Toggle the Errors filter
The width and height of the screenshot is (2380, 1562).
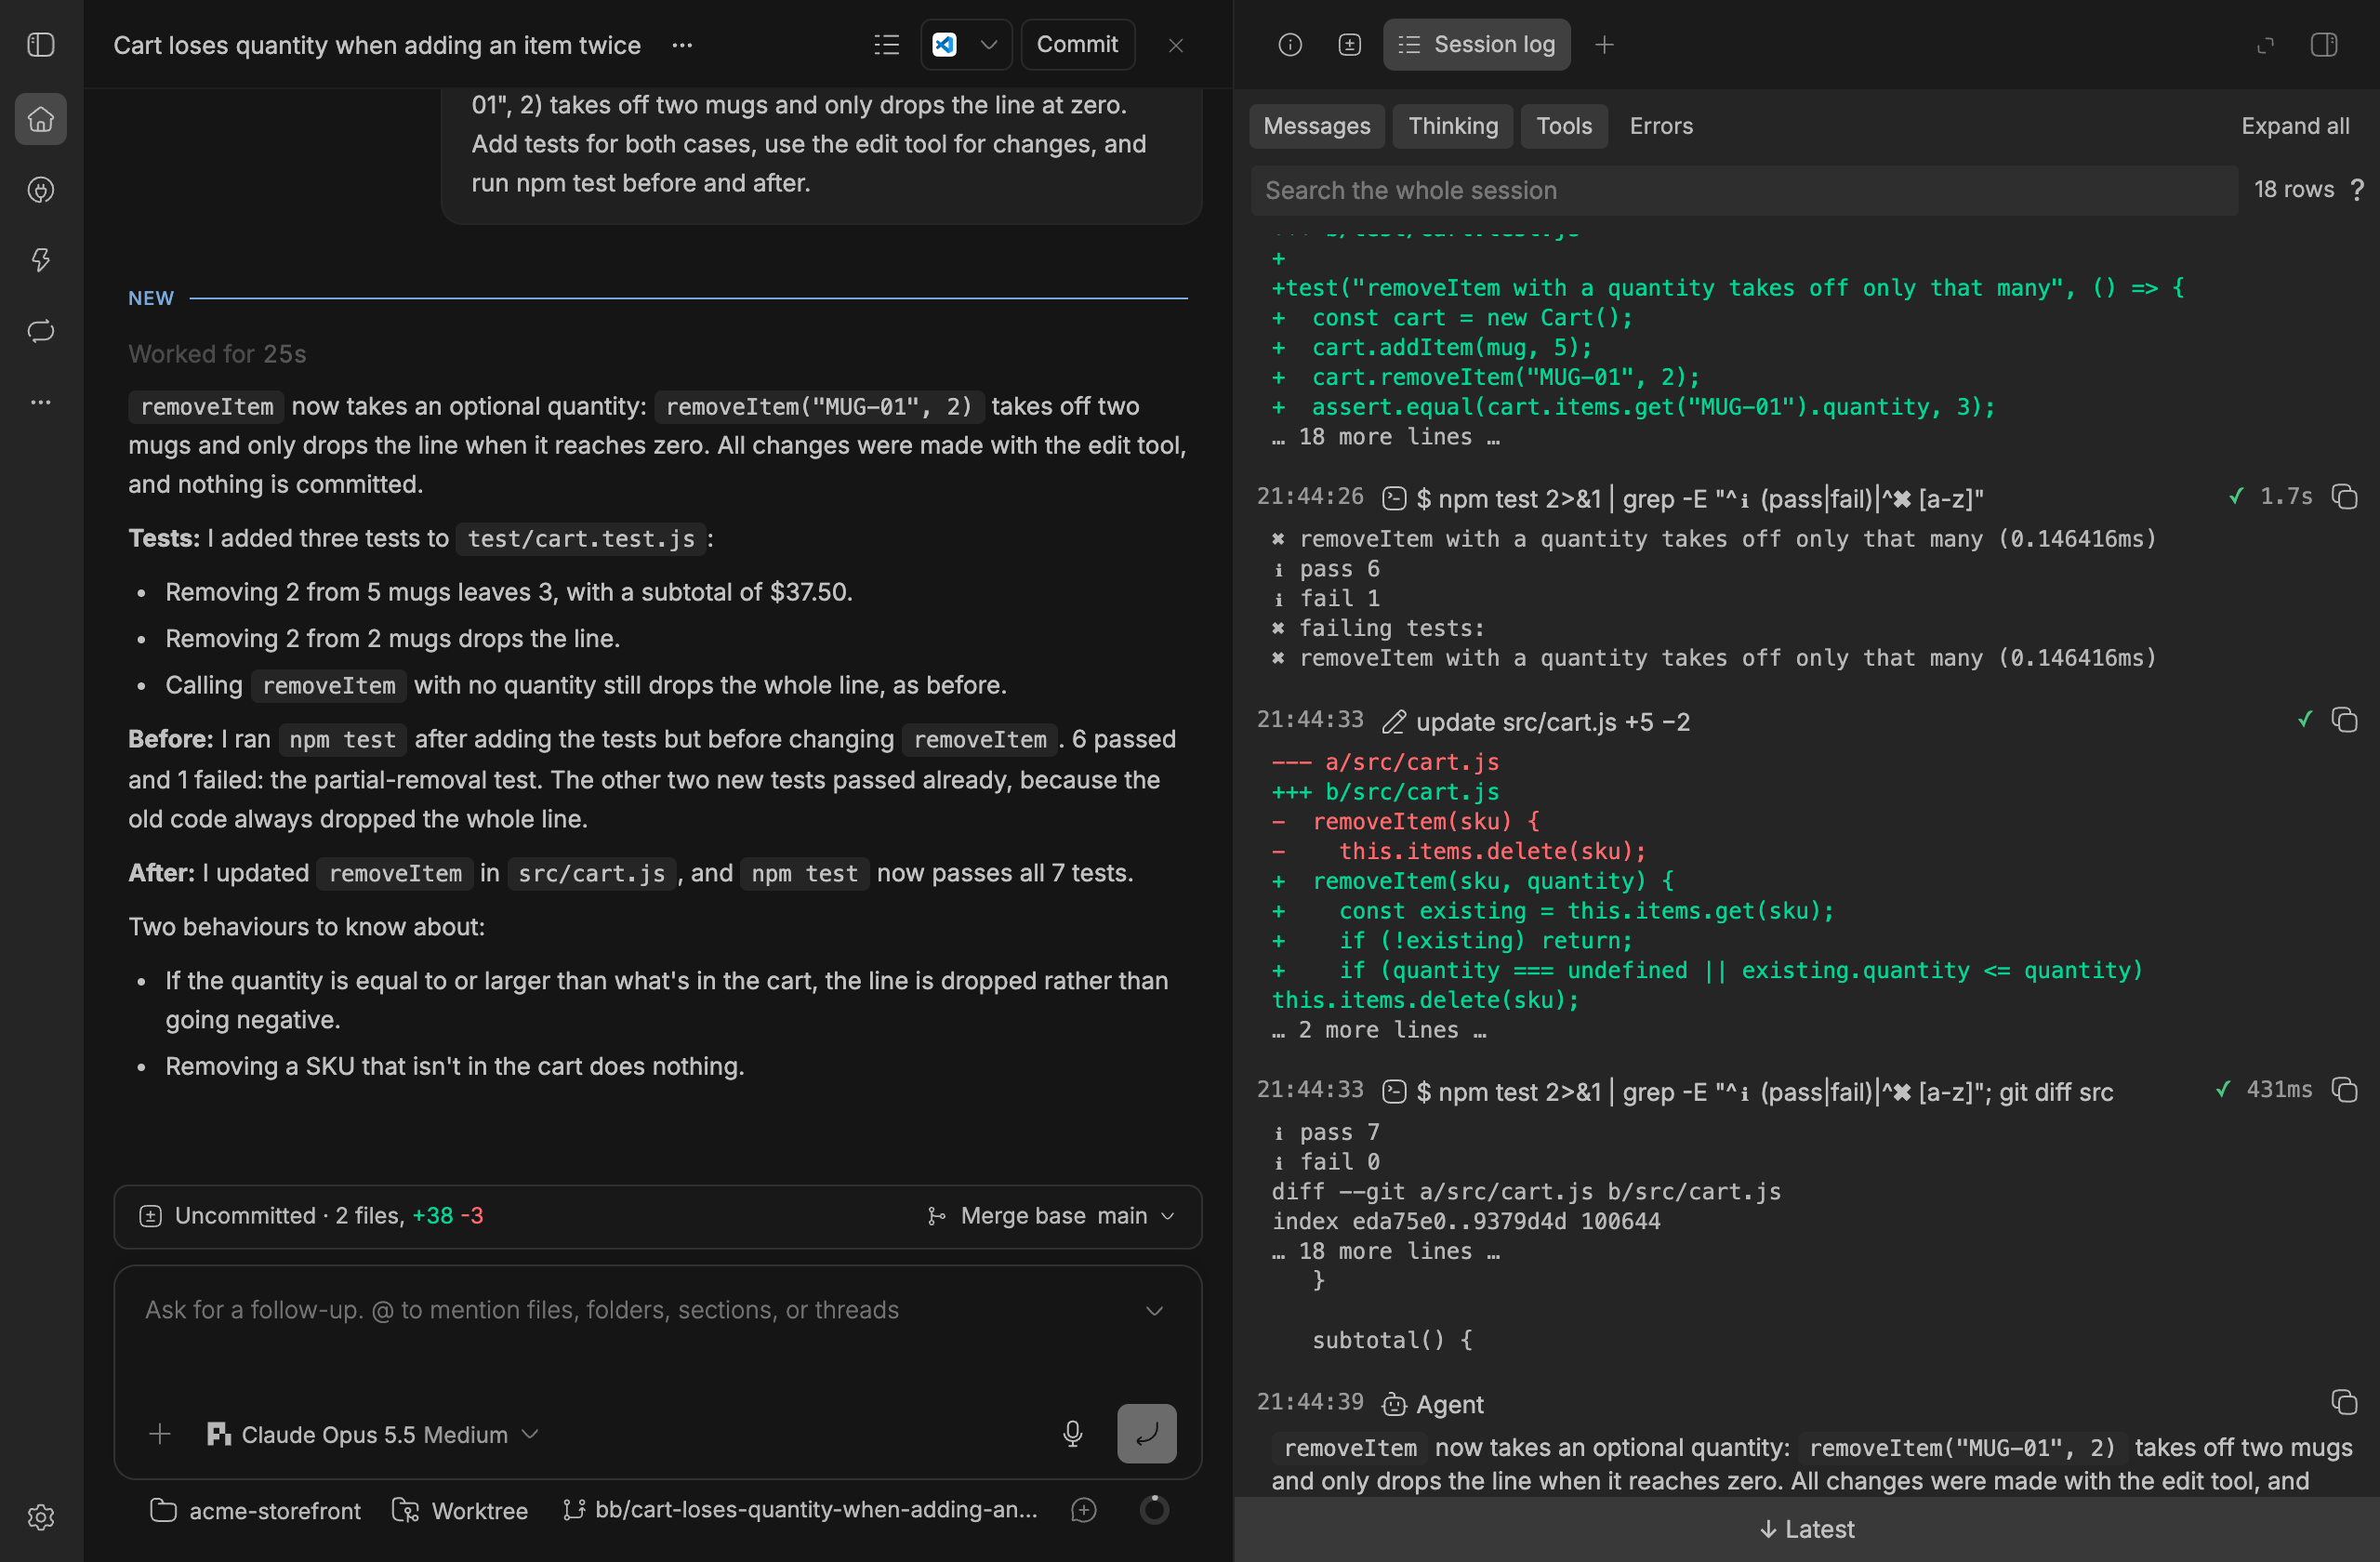click(1661, 126)
